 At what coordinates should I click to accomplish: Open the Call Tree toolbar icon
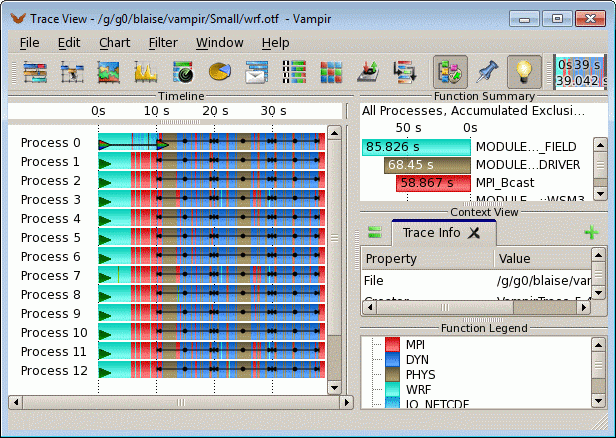405,72
